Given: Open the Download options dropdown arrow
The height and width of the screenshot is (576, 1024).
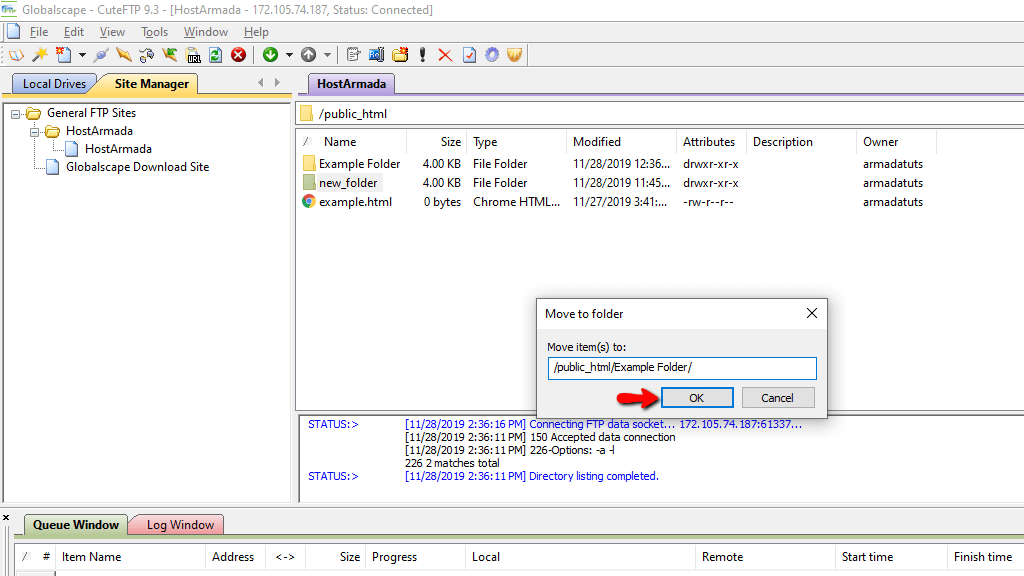Looking at the screenshot, I should click(x=289, y=55).
